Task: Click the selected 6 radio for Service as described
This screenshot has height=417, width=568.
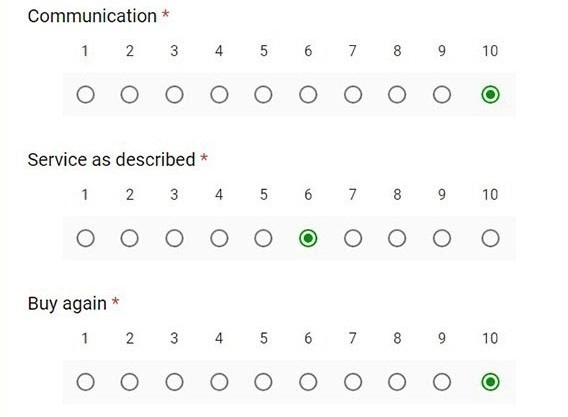Action: click(x=308, y=238)
